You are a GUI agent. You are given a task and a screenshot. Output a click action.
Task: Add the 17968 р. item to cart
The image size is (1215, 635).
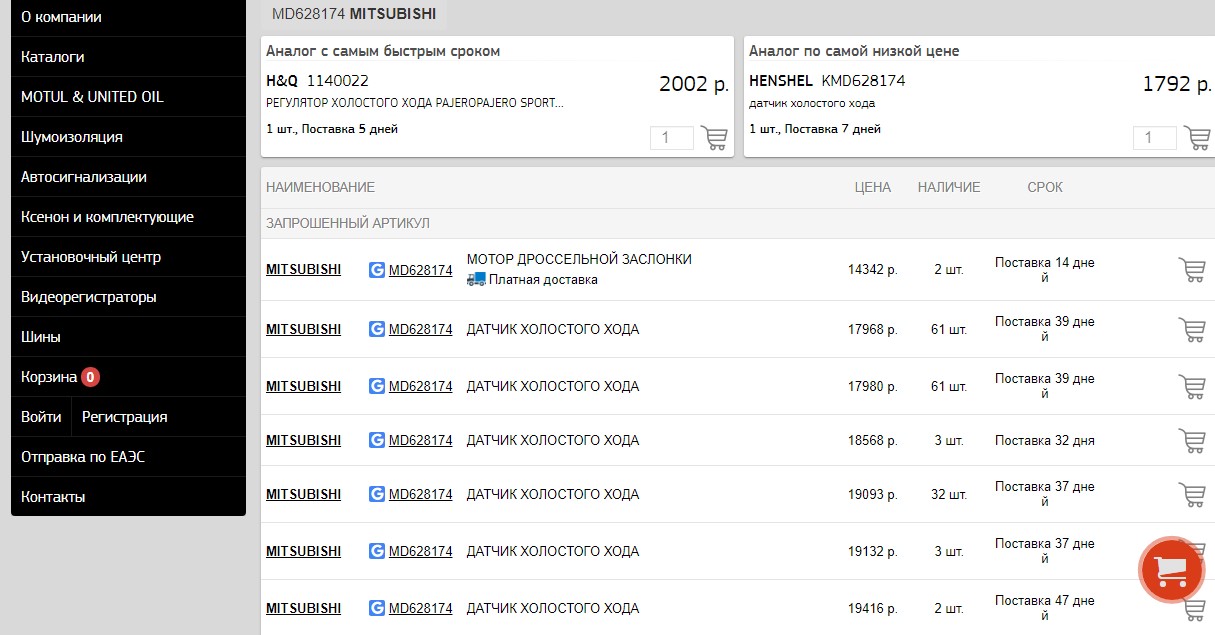1191,330
